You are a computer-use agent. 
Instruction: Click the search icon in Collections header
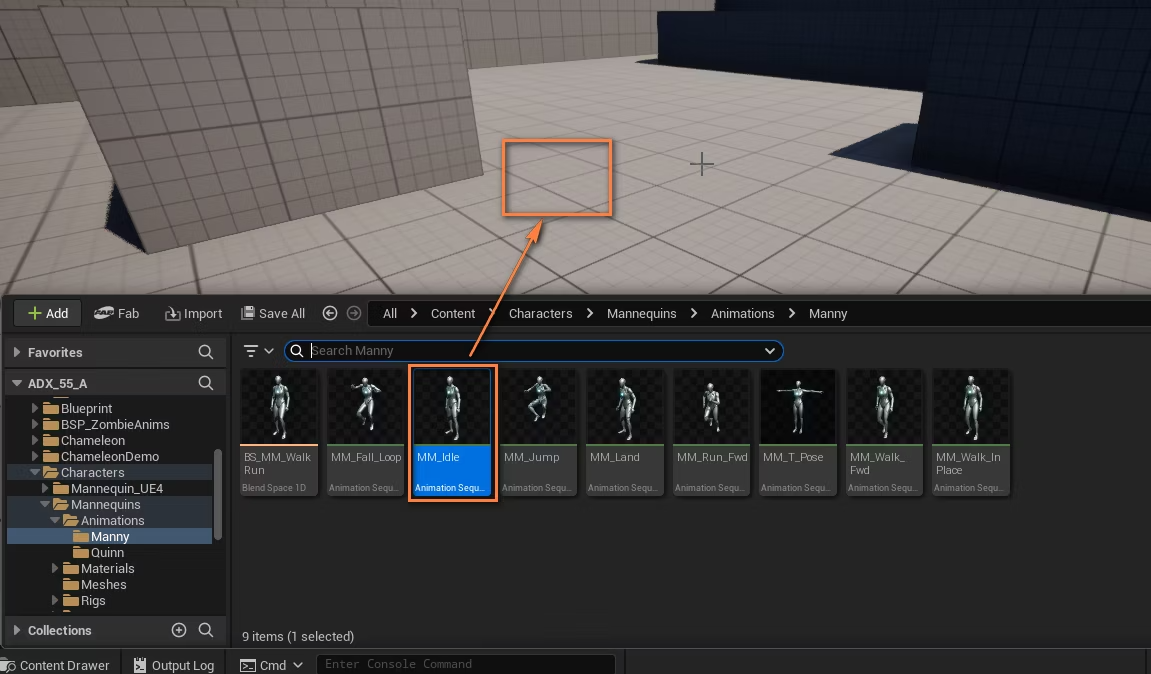click(x=206, y=630)
